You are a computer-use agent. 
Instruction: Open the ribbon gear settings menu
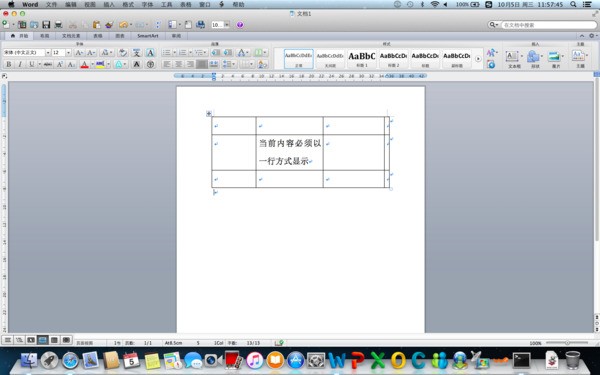pos(592,36)
